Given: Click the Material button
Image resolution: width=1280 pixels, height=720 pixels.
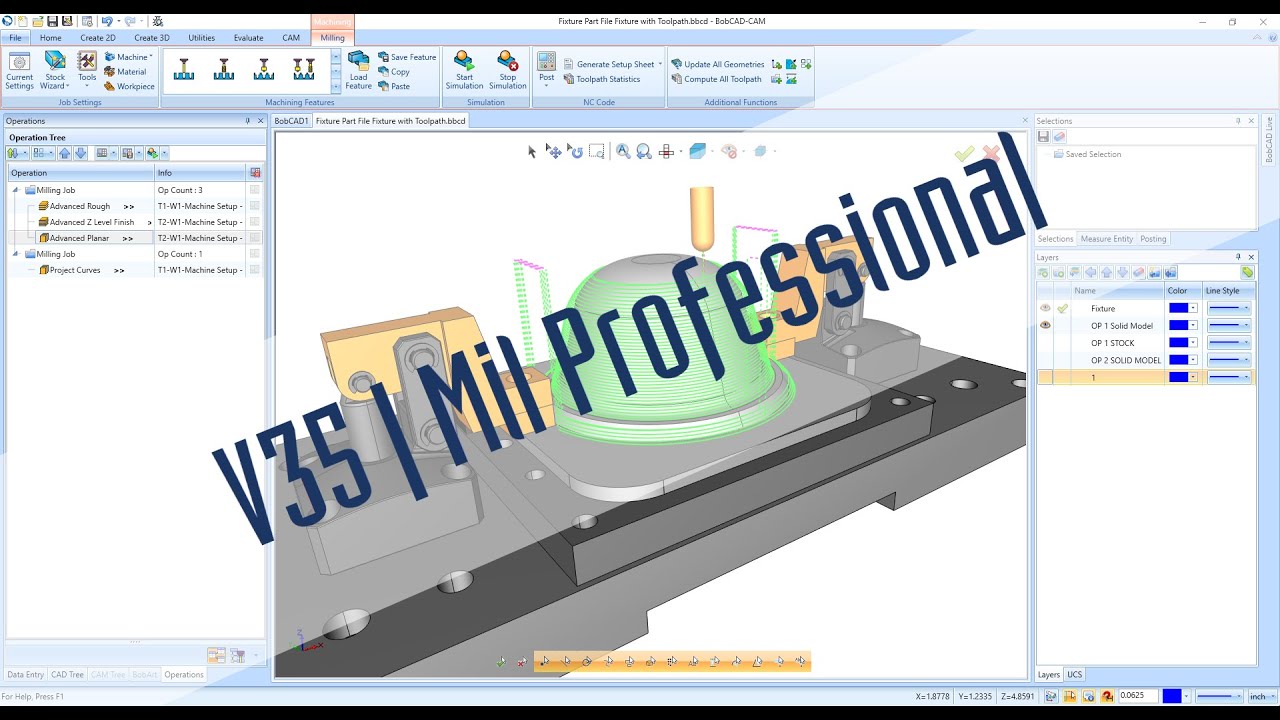Looking at the screenshot, I should (126, 72).
